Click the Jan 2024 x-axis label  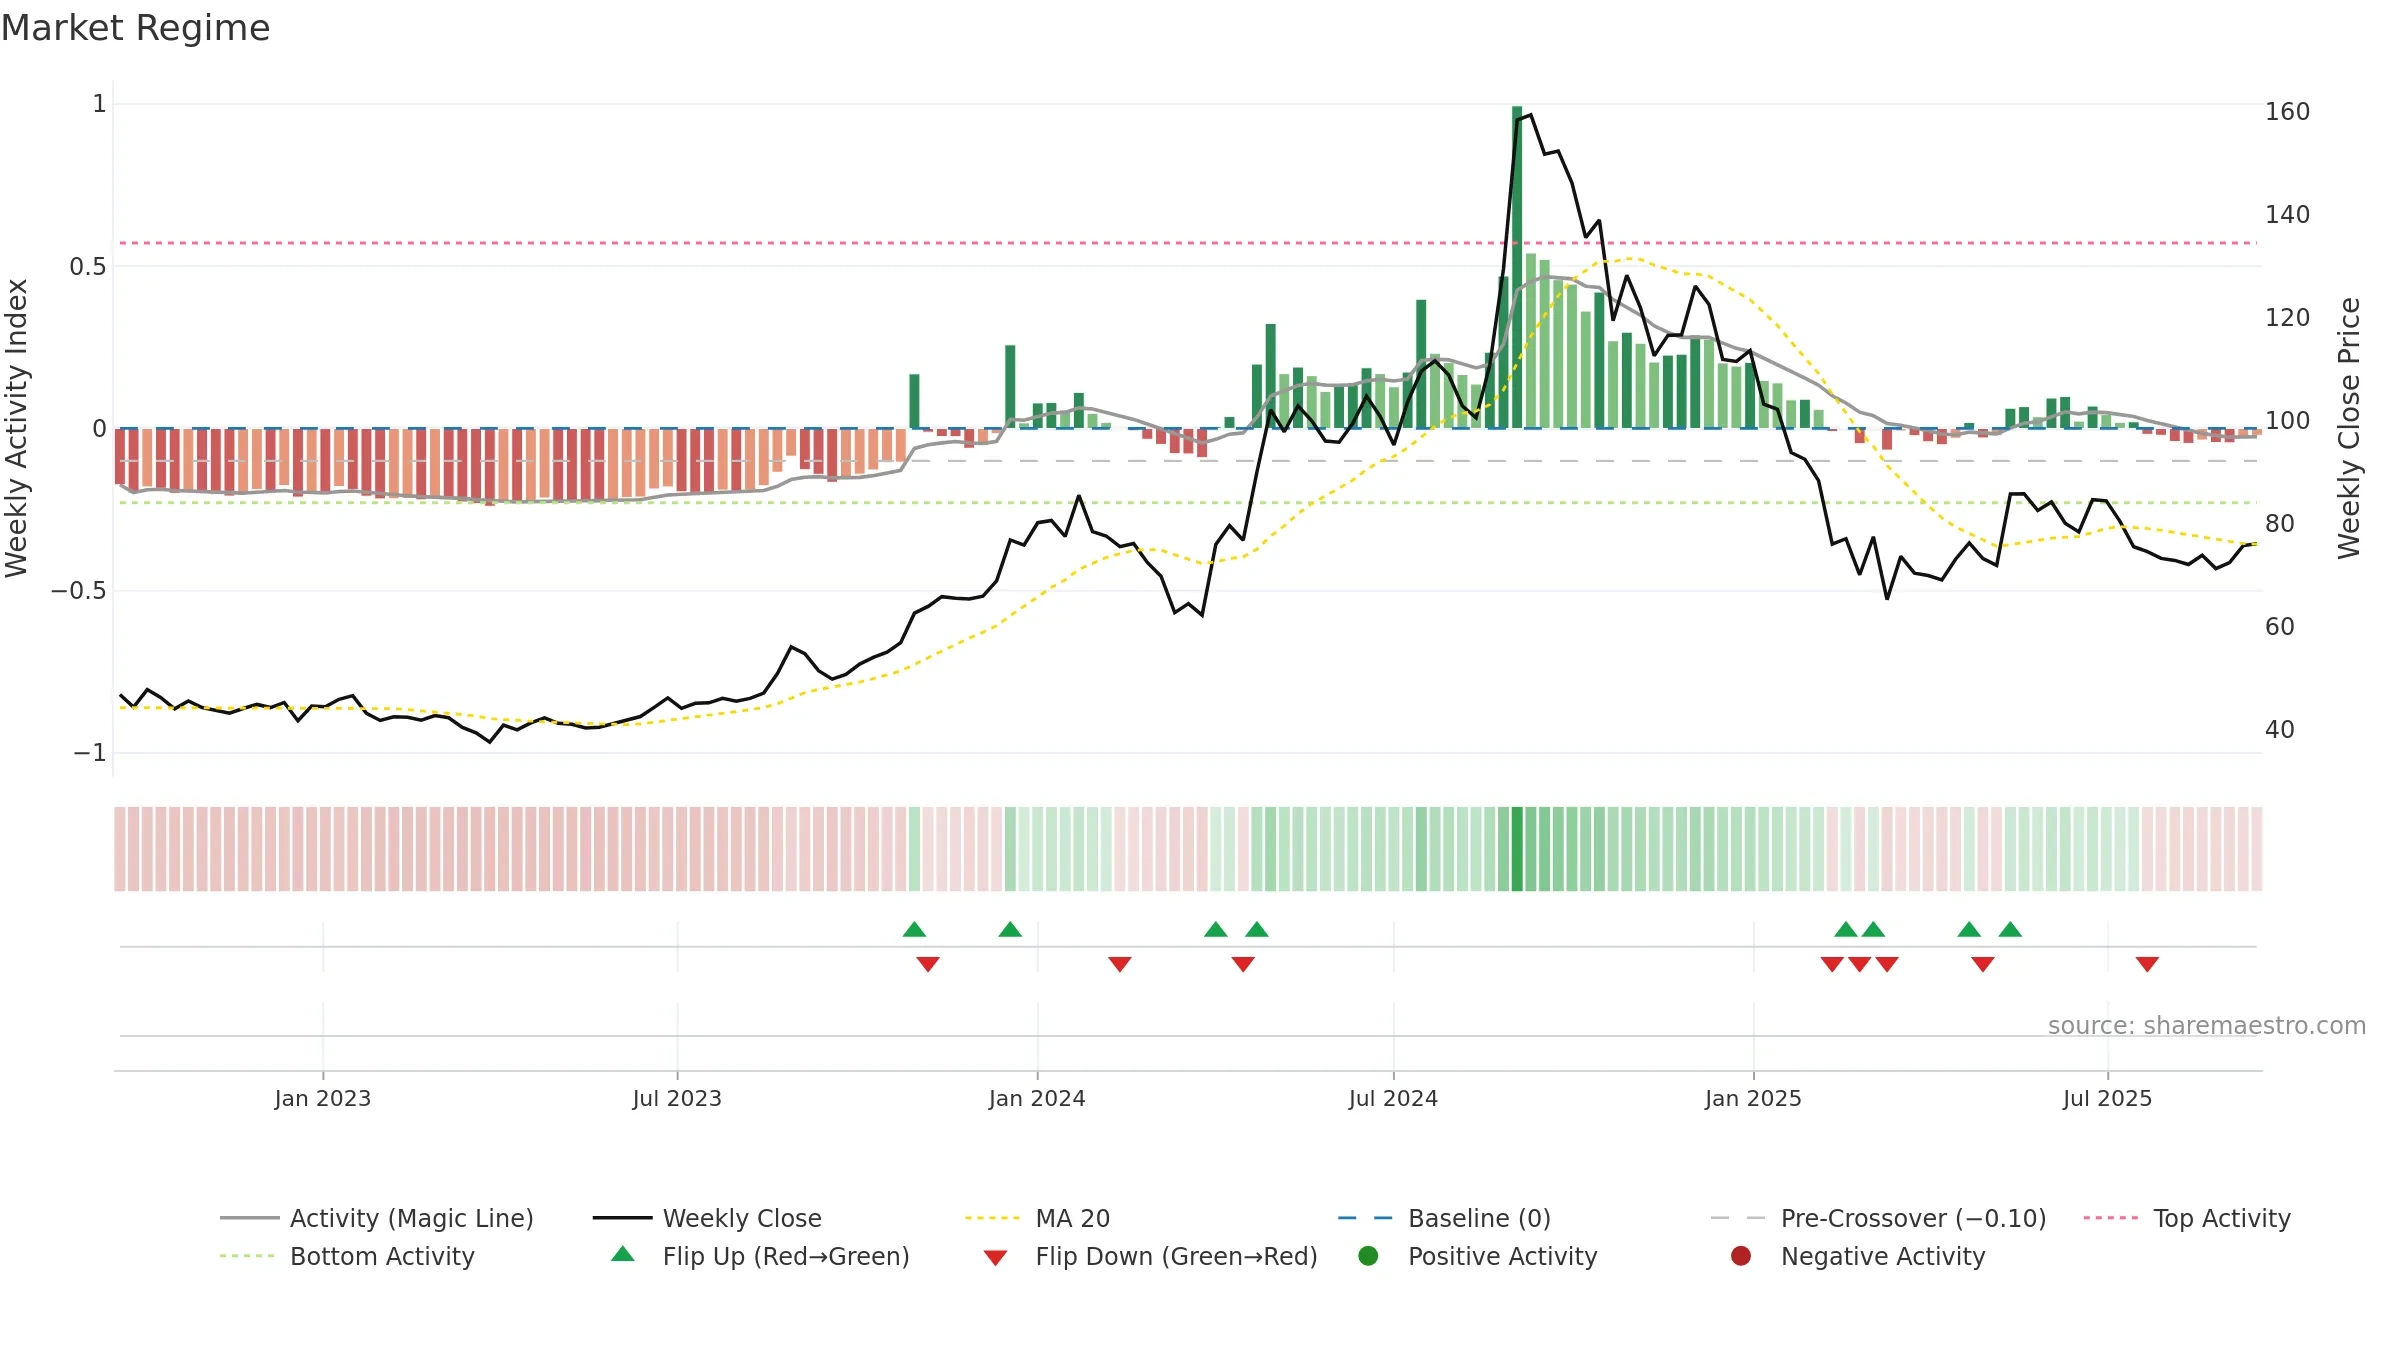[x=1037, y=1098]
